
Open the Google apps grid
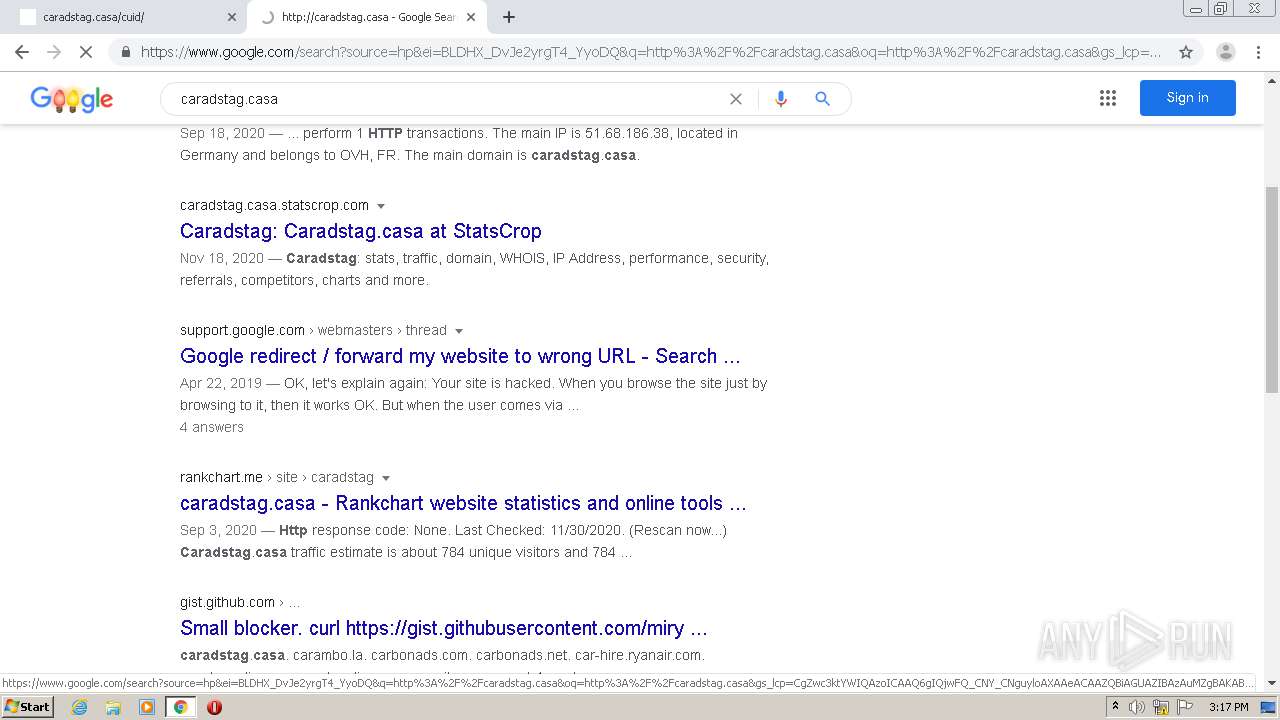tap(1107, 98)
